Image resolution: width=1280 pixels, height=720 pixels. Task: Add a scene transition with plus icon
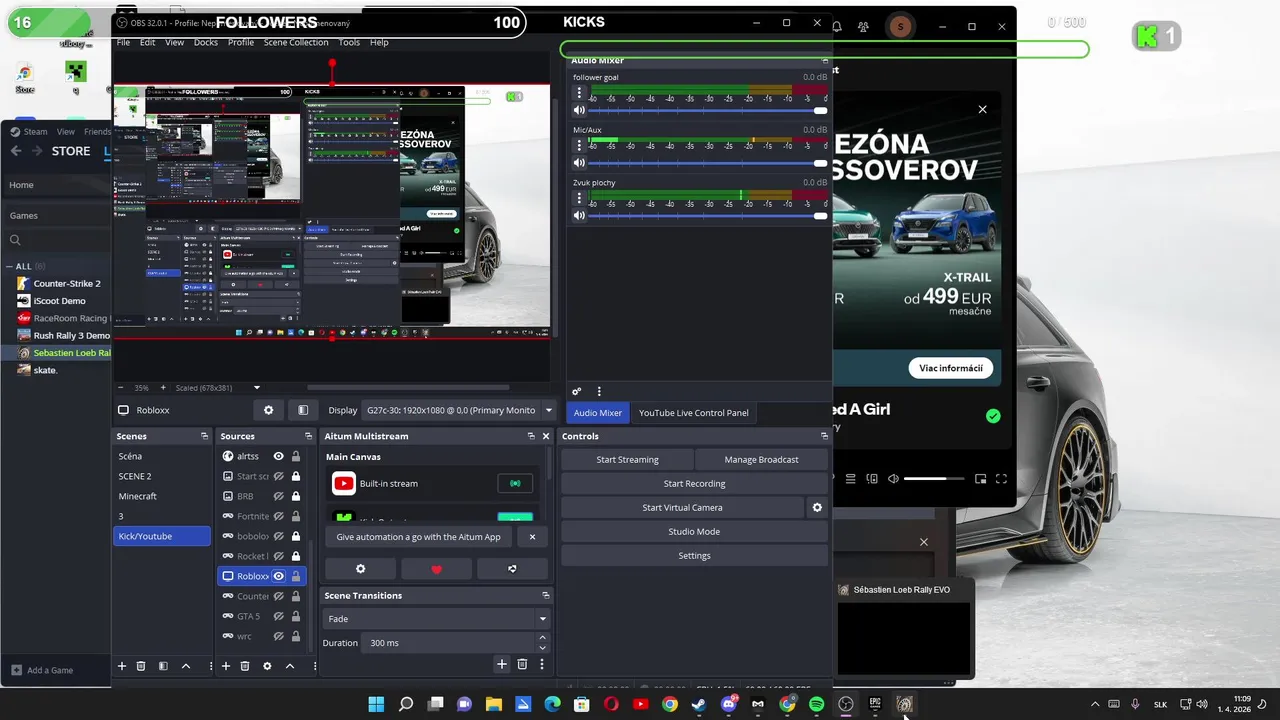[502, 664]
